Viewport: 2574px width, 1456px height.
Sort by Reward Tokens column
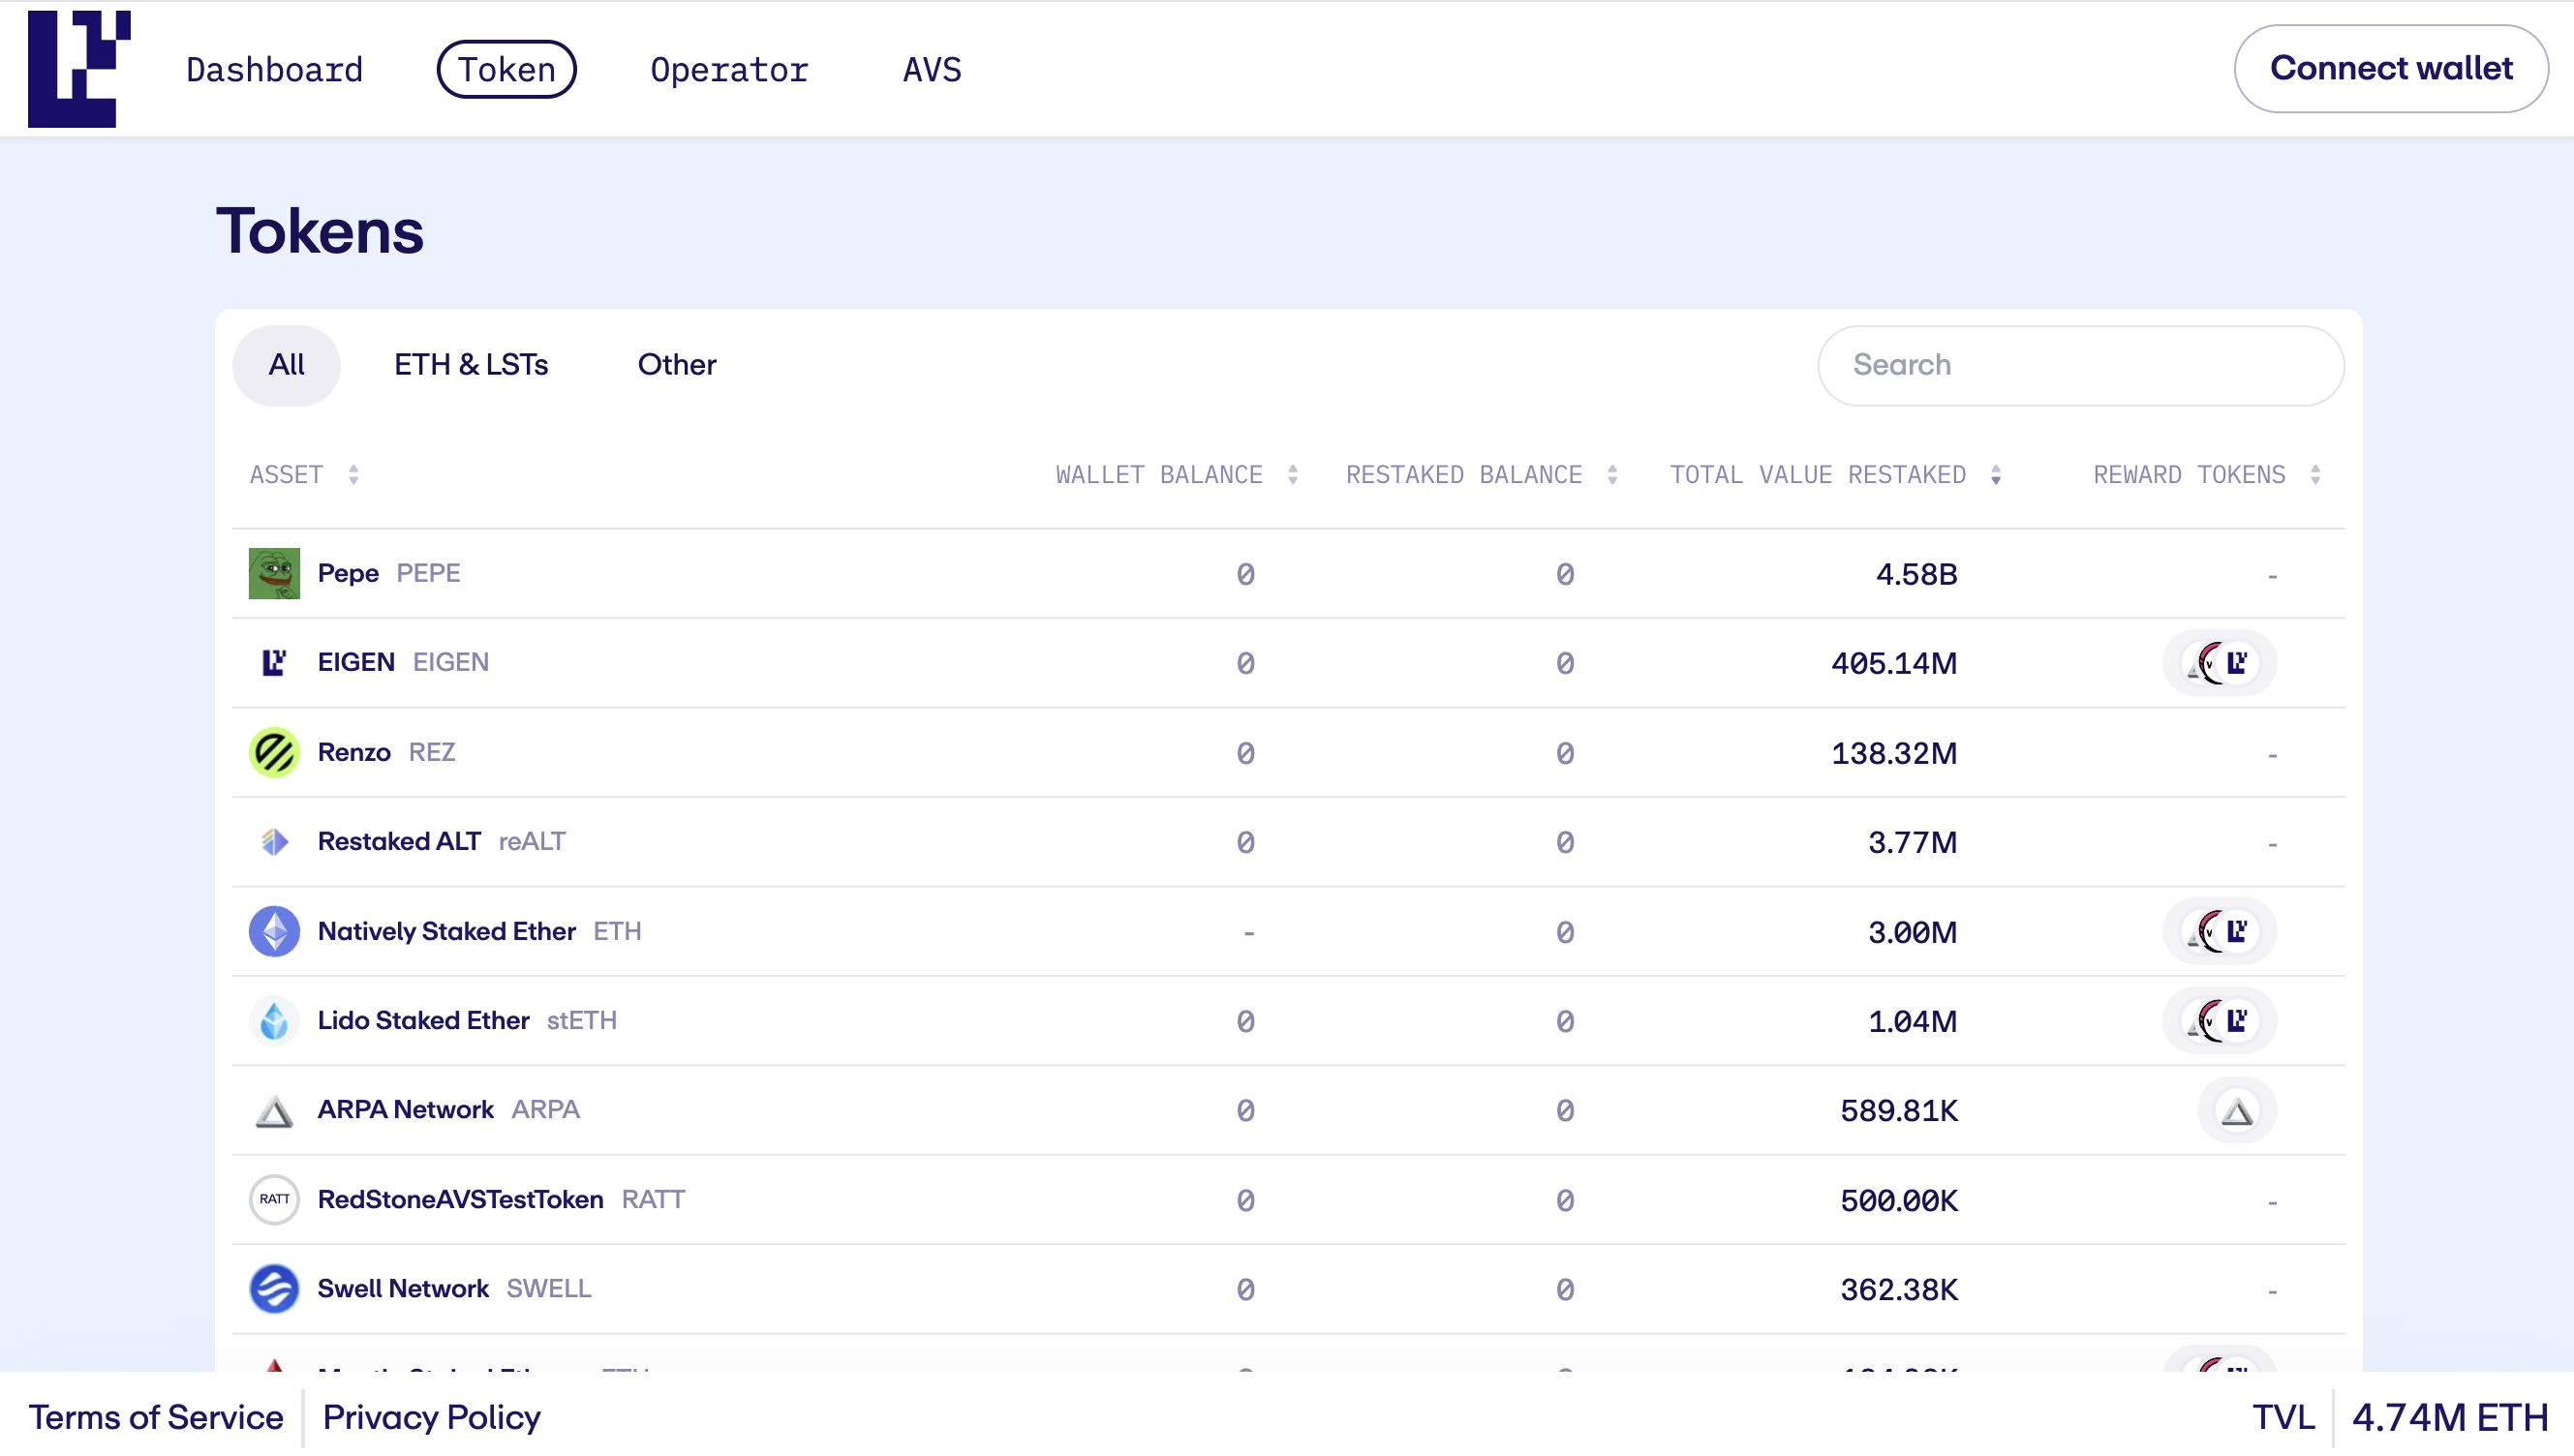2314,474
